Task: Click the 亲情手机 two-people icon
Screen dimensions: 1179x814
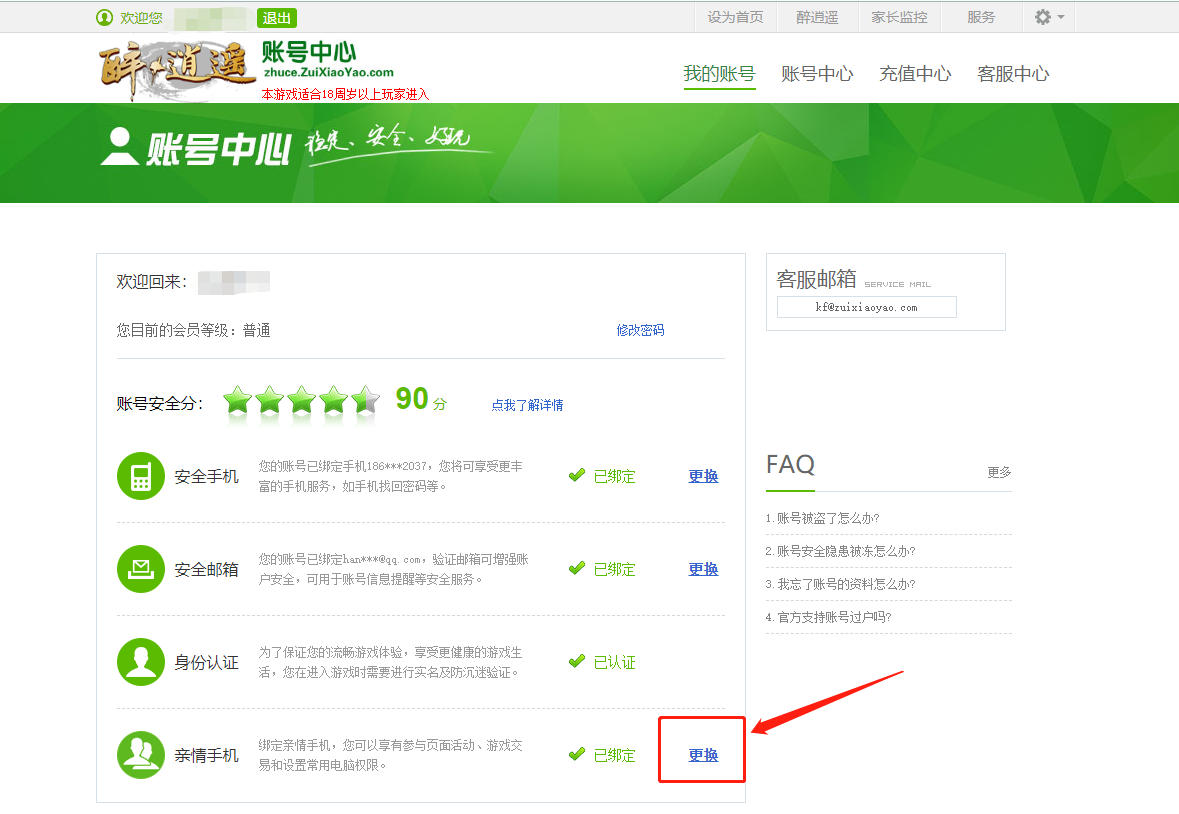Action: tap(141, 755)
